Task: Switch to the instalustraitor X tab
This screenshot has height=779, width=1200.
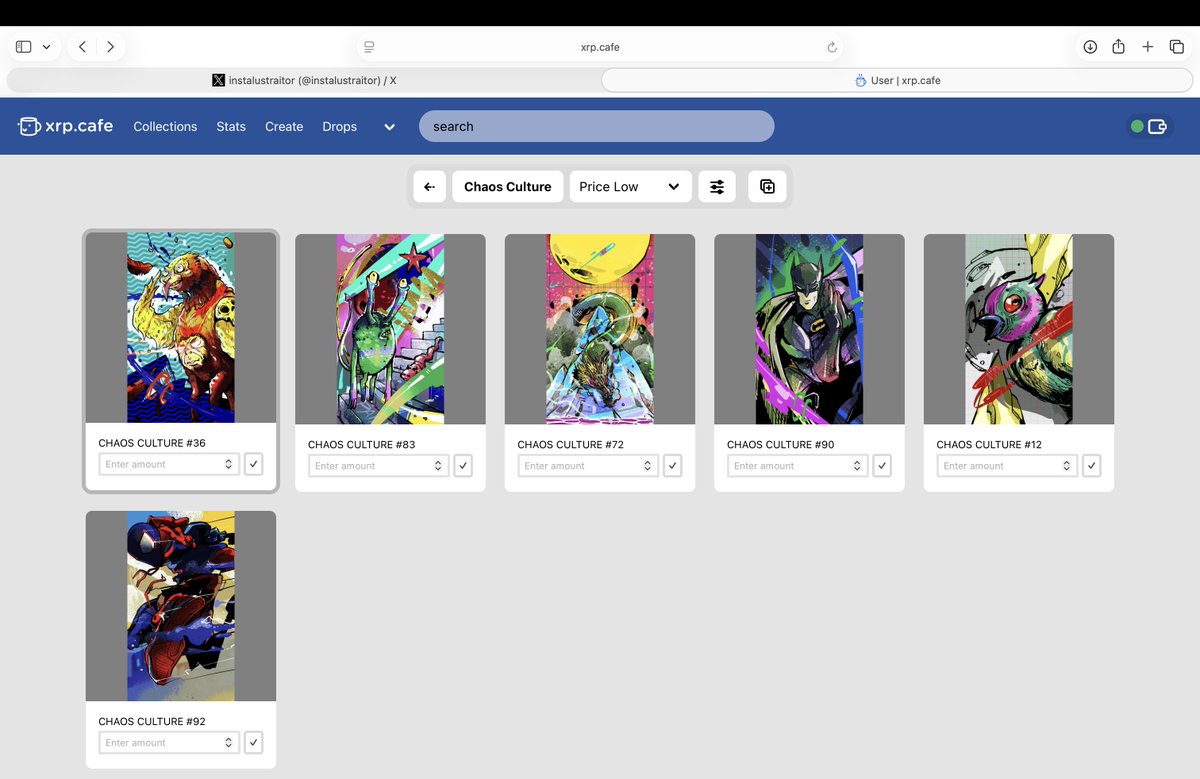Action: coord(304,80)
